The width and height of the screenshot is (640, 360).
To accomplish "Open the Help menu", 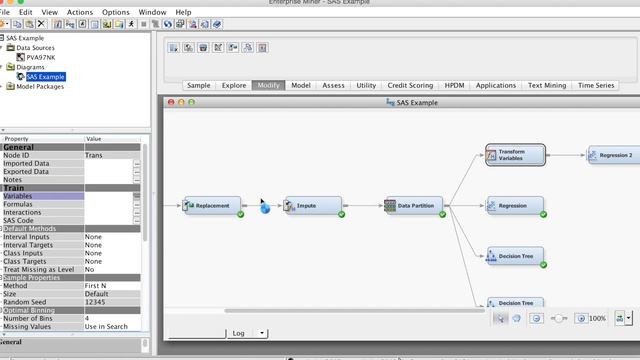I will pos(183,12).
